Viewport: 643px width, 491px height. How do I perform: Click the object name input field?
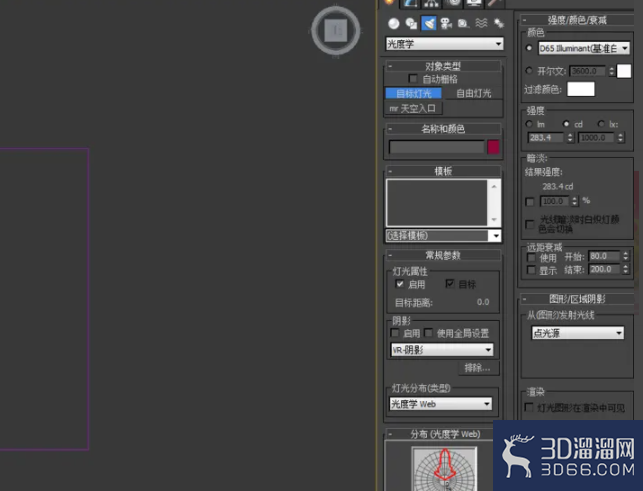437,147
